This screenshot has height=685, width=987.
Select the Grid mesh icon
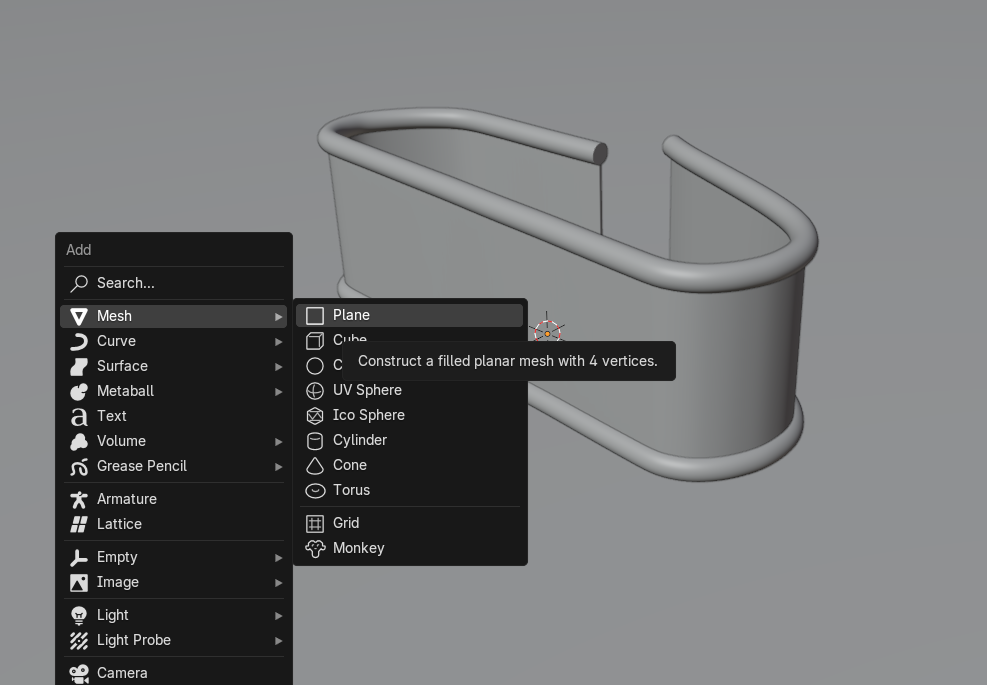click(x=315, y=524)
